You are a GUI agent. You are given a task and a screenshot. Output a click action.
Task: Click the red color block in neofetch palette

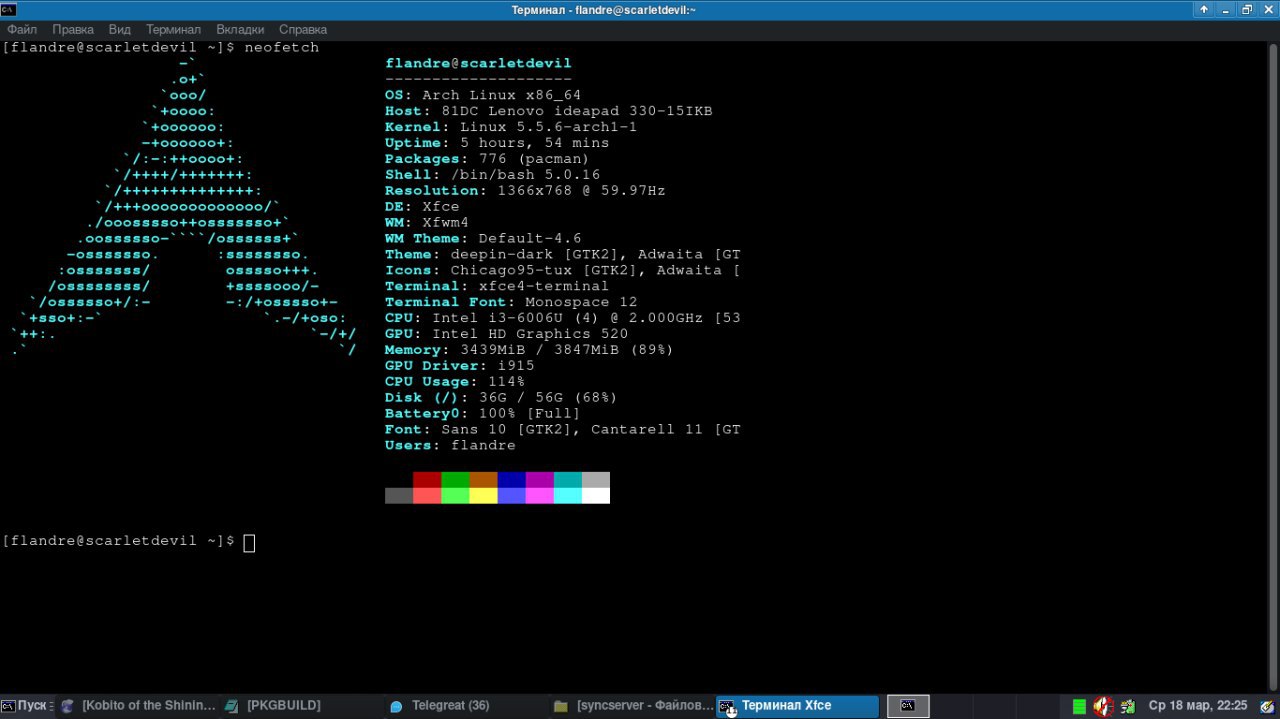(427, 480)
